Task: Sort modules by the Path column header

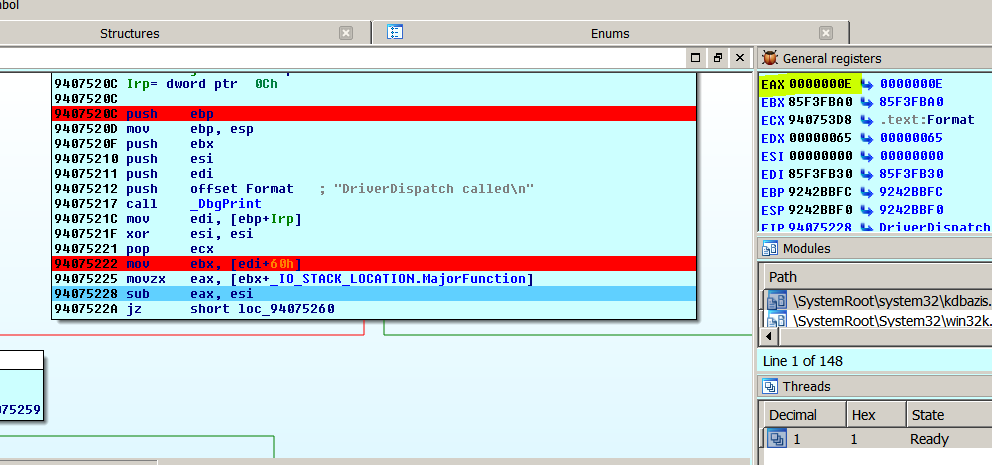Action: coord(786,275)
